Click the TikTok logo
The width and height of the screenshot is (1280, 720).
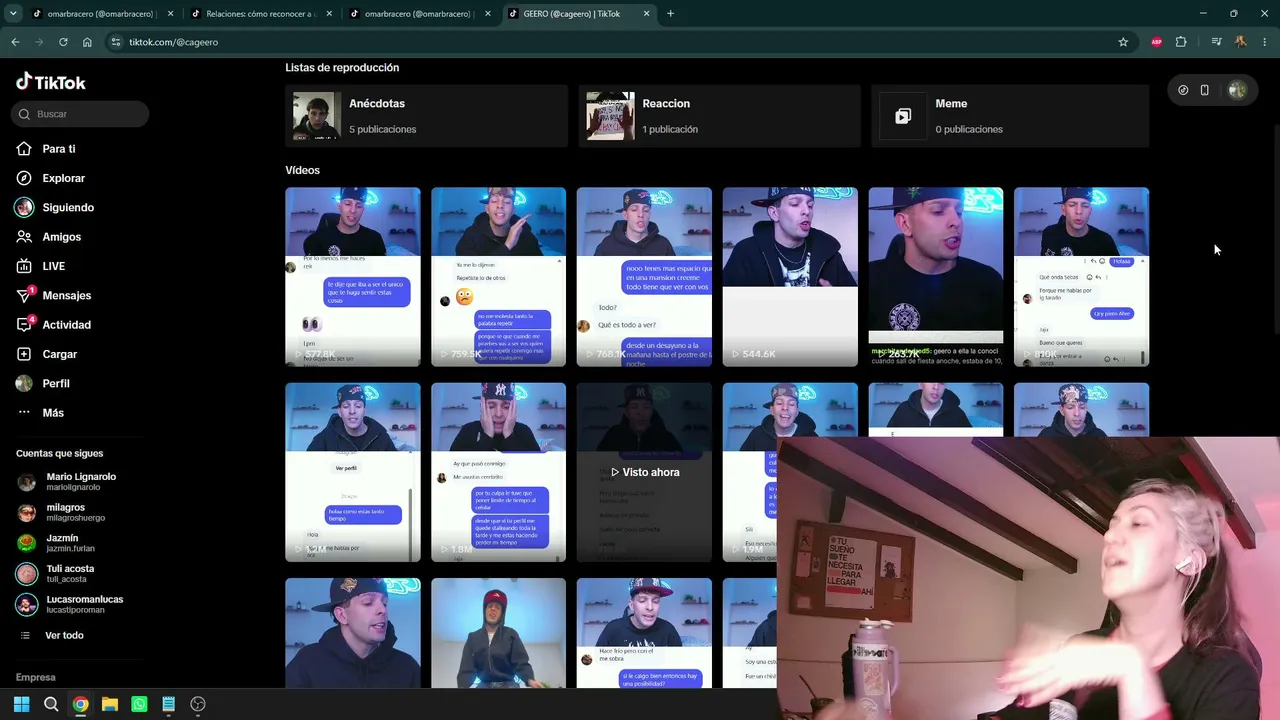pos(51,82)
